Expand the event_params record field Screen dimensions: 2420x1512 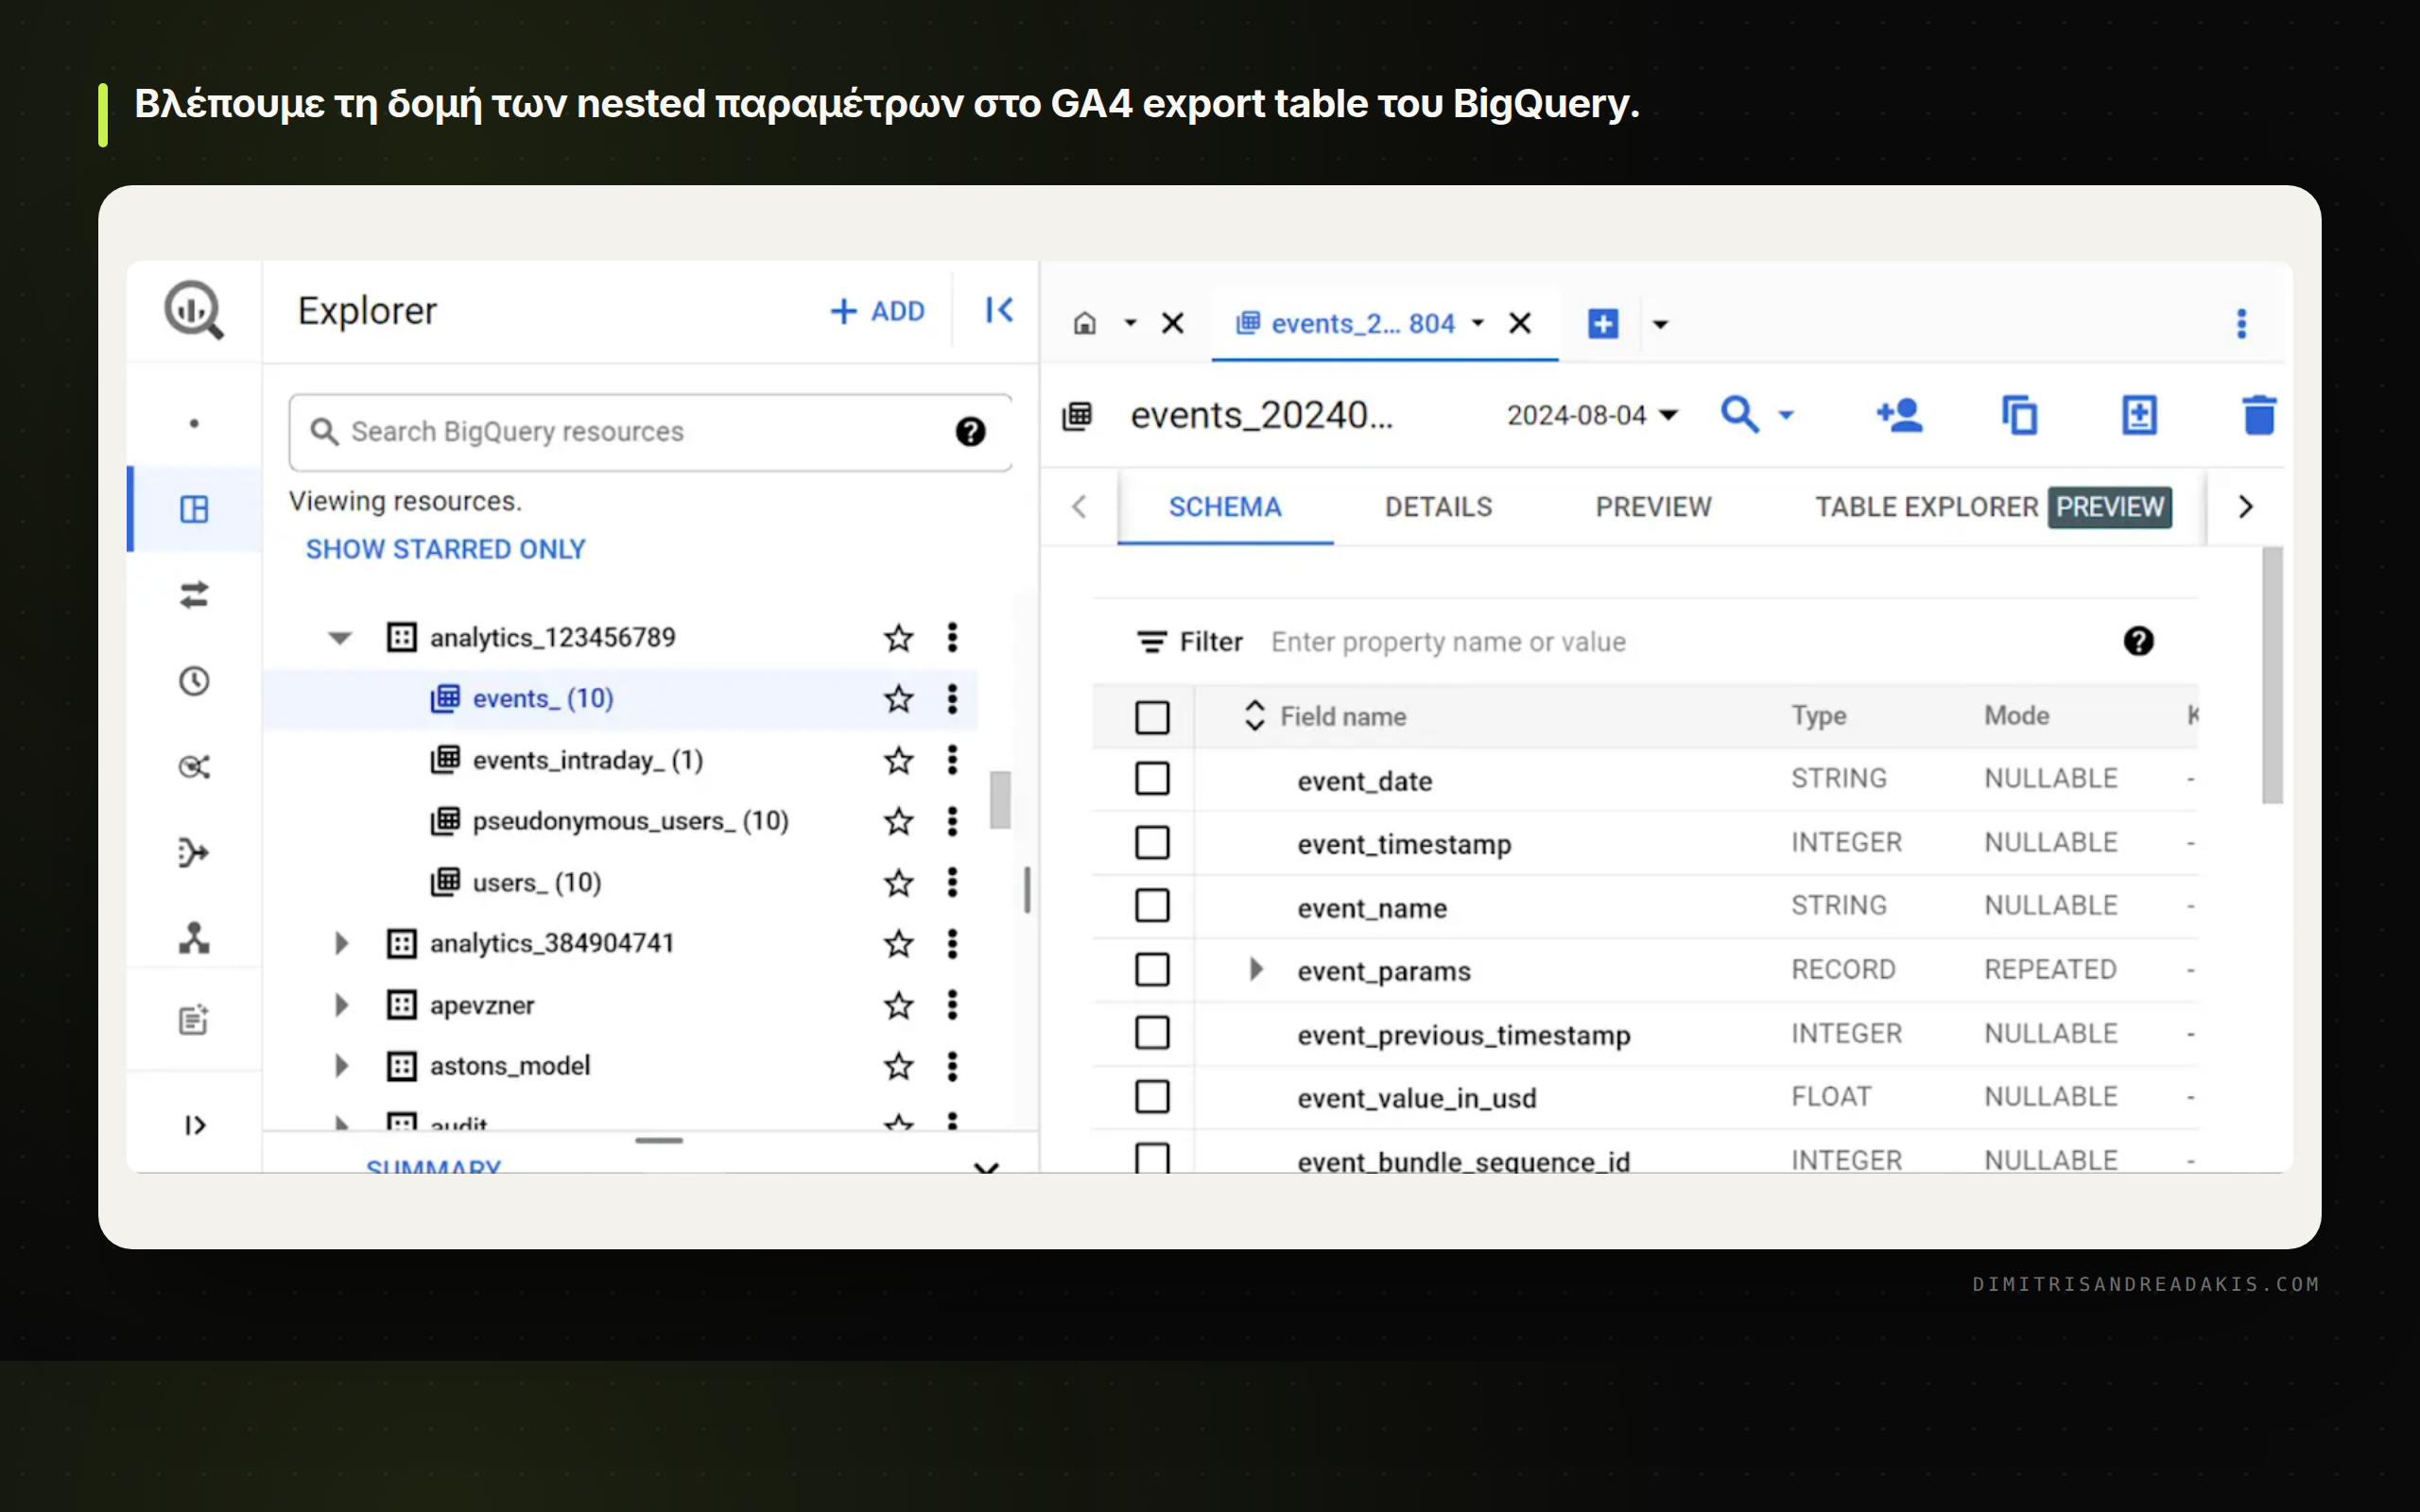[x=1256, y=969]
